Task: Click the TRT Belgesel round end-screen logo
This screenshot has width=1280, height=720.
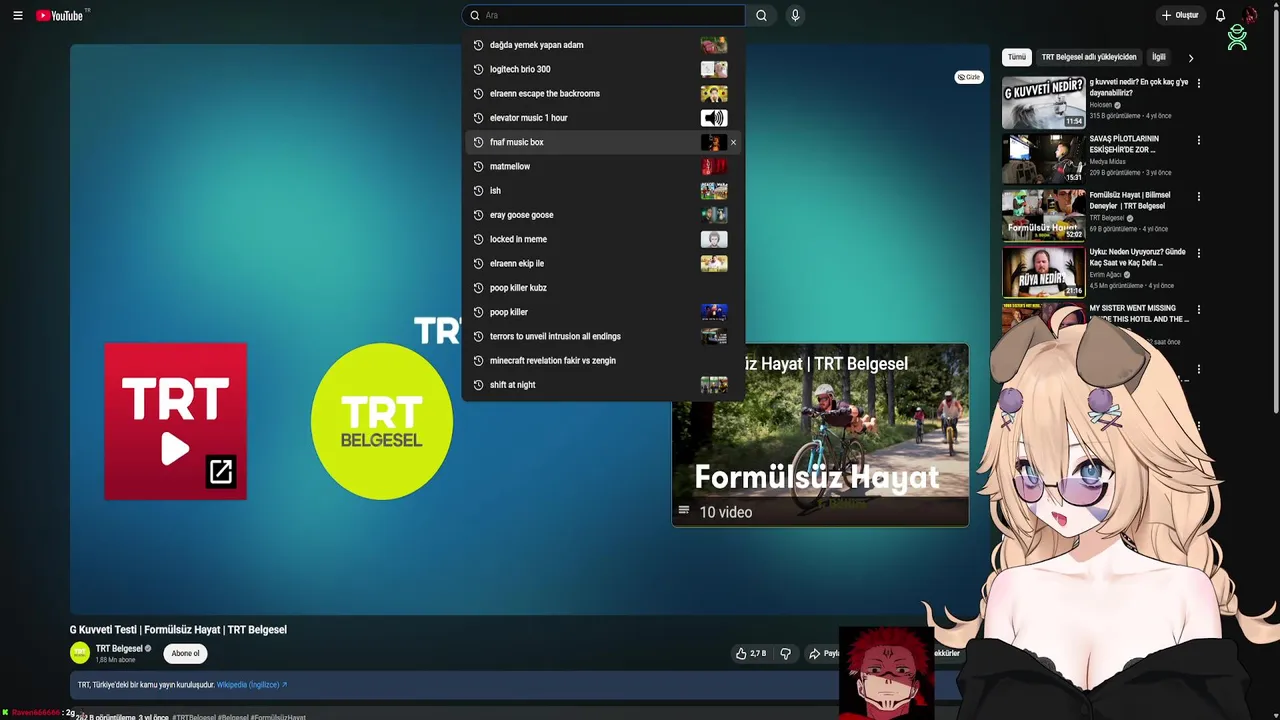Action: [x=381, y=421]
